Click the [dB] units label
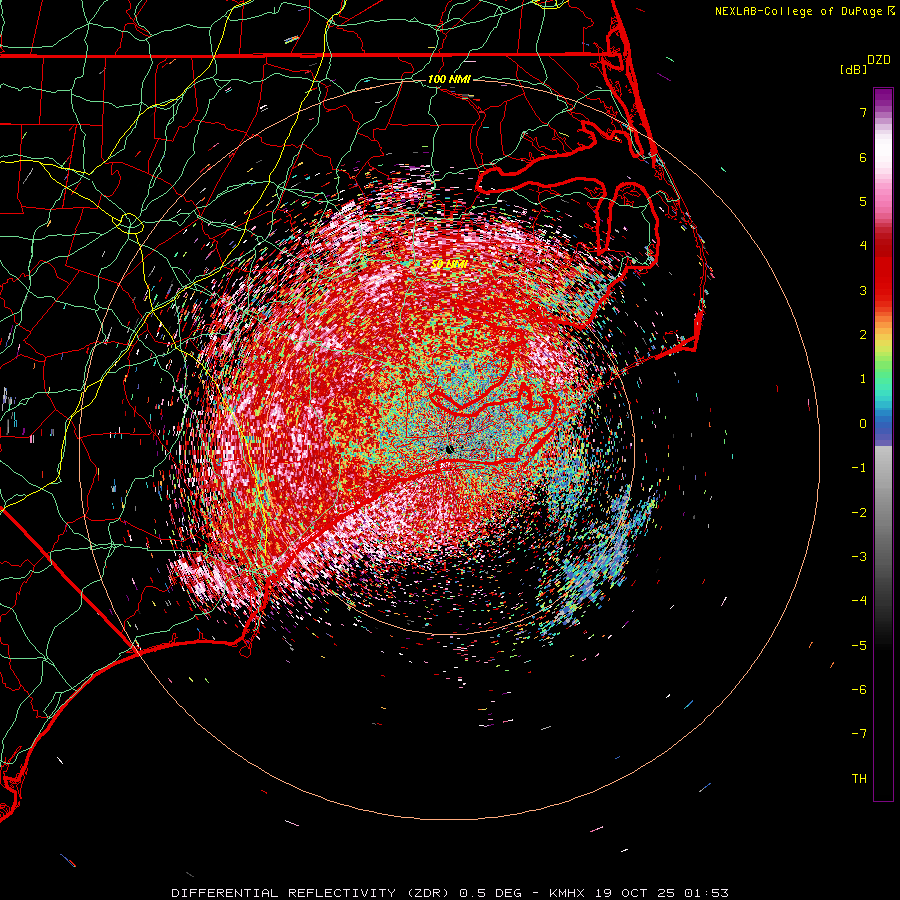Image resolution: width=900 pixels, height=900 pixels. click(853, 69)
